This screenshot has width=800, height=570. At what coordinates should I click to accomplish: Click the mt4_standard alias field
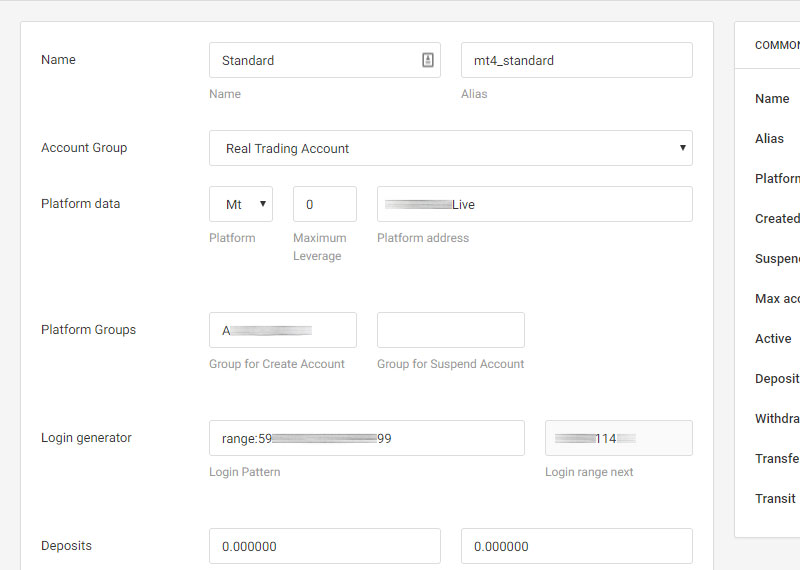click(x=576, y=60)
